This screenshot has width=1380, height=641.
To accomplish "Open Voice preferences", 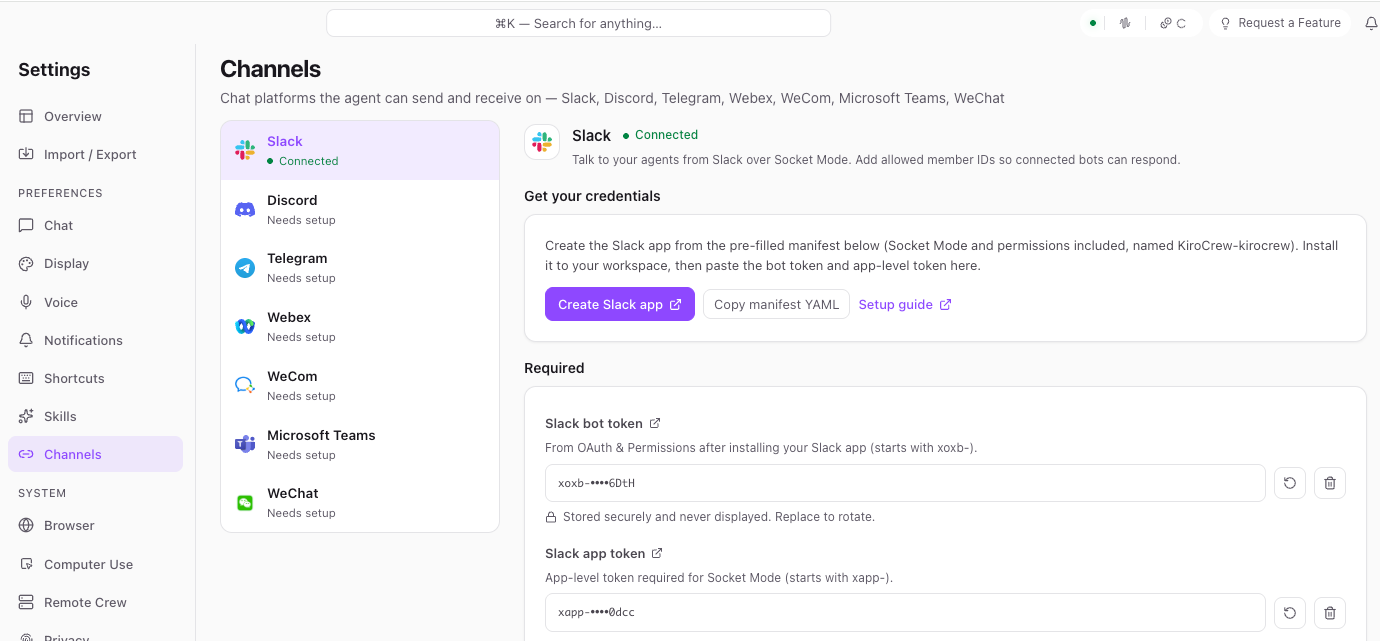I will pyautogui.click(x=95, y=302).
